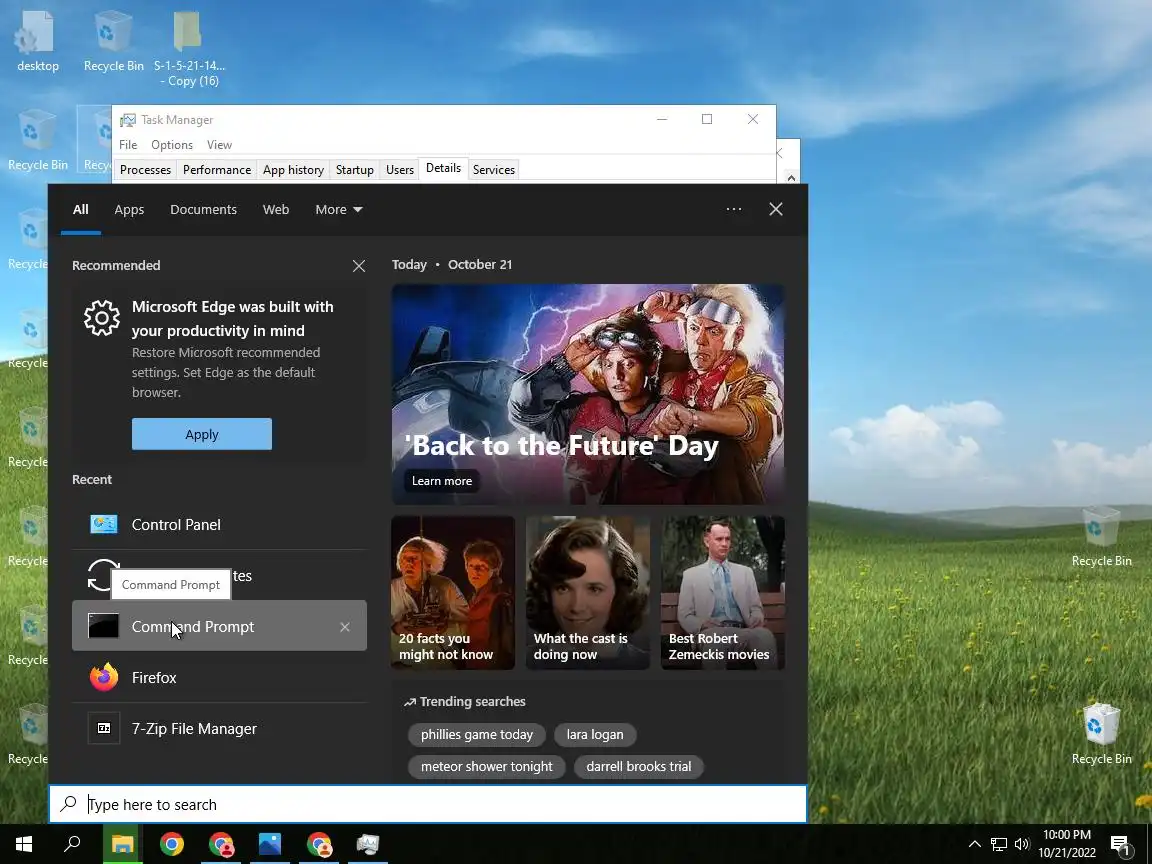
Task: Open the notification center icon
Action: [x=1121, y=845]
